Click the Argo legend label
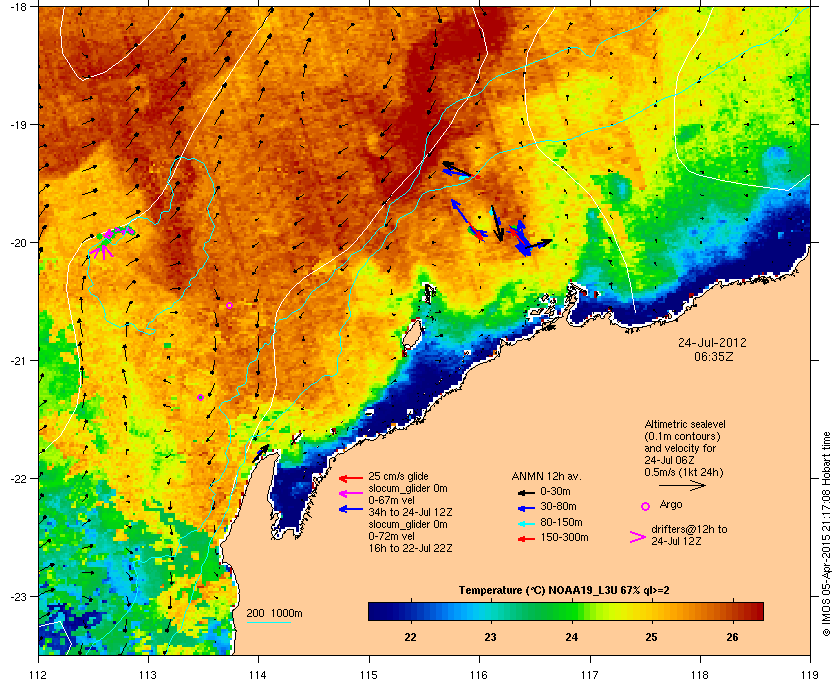This screenshot has height=680, width=840. coord(671,504)
